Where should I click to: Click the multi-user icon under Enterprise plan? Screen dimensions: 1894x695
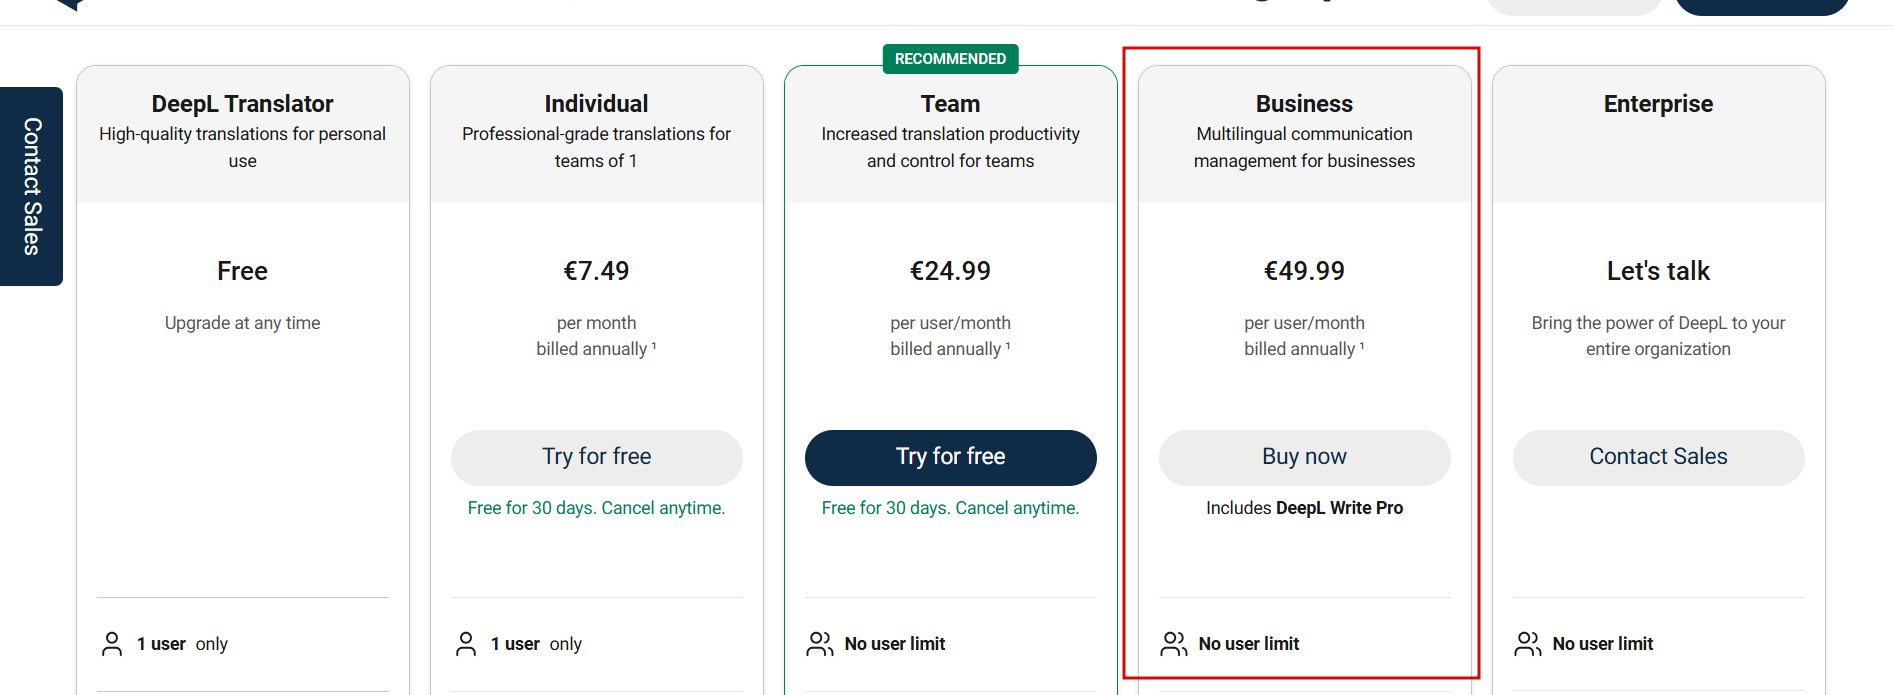[x=1528, y=644]
